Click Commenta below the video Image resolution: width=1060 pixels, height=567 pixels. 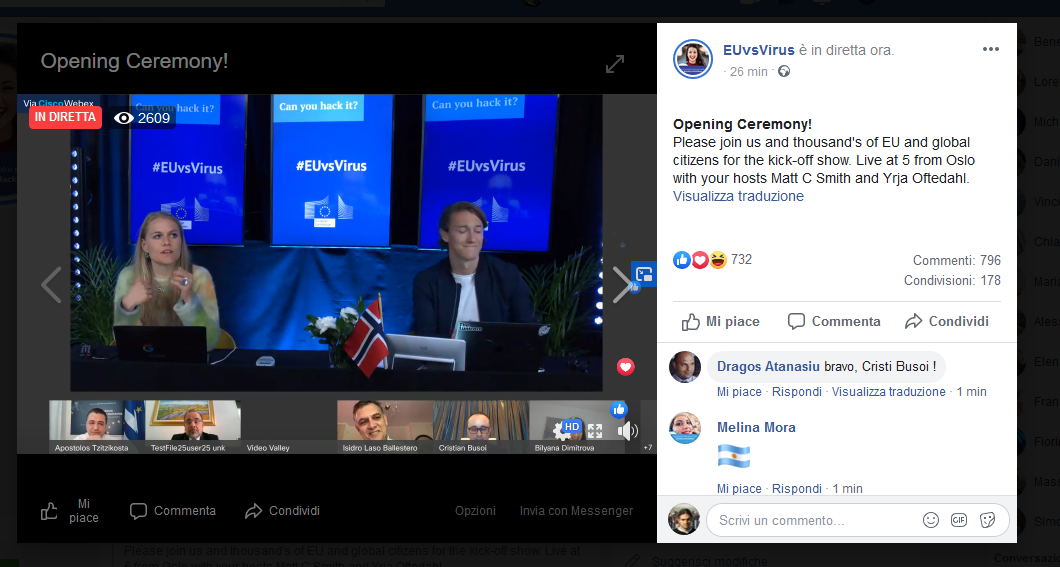pyautogui.click(x=172, y=511)
